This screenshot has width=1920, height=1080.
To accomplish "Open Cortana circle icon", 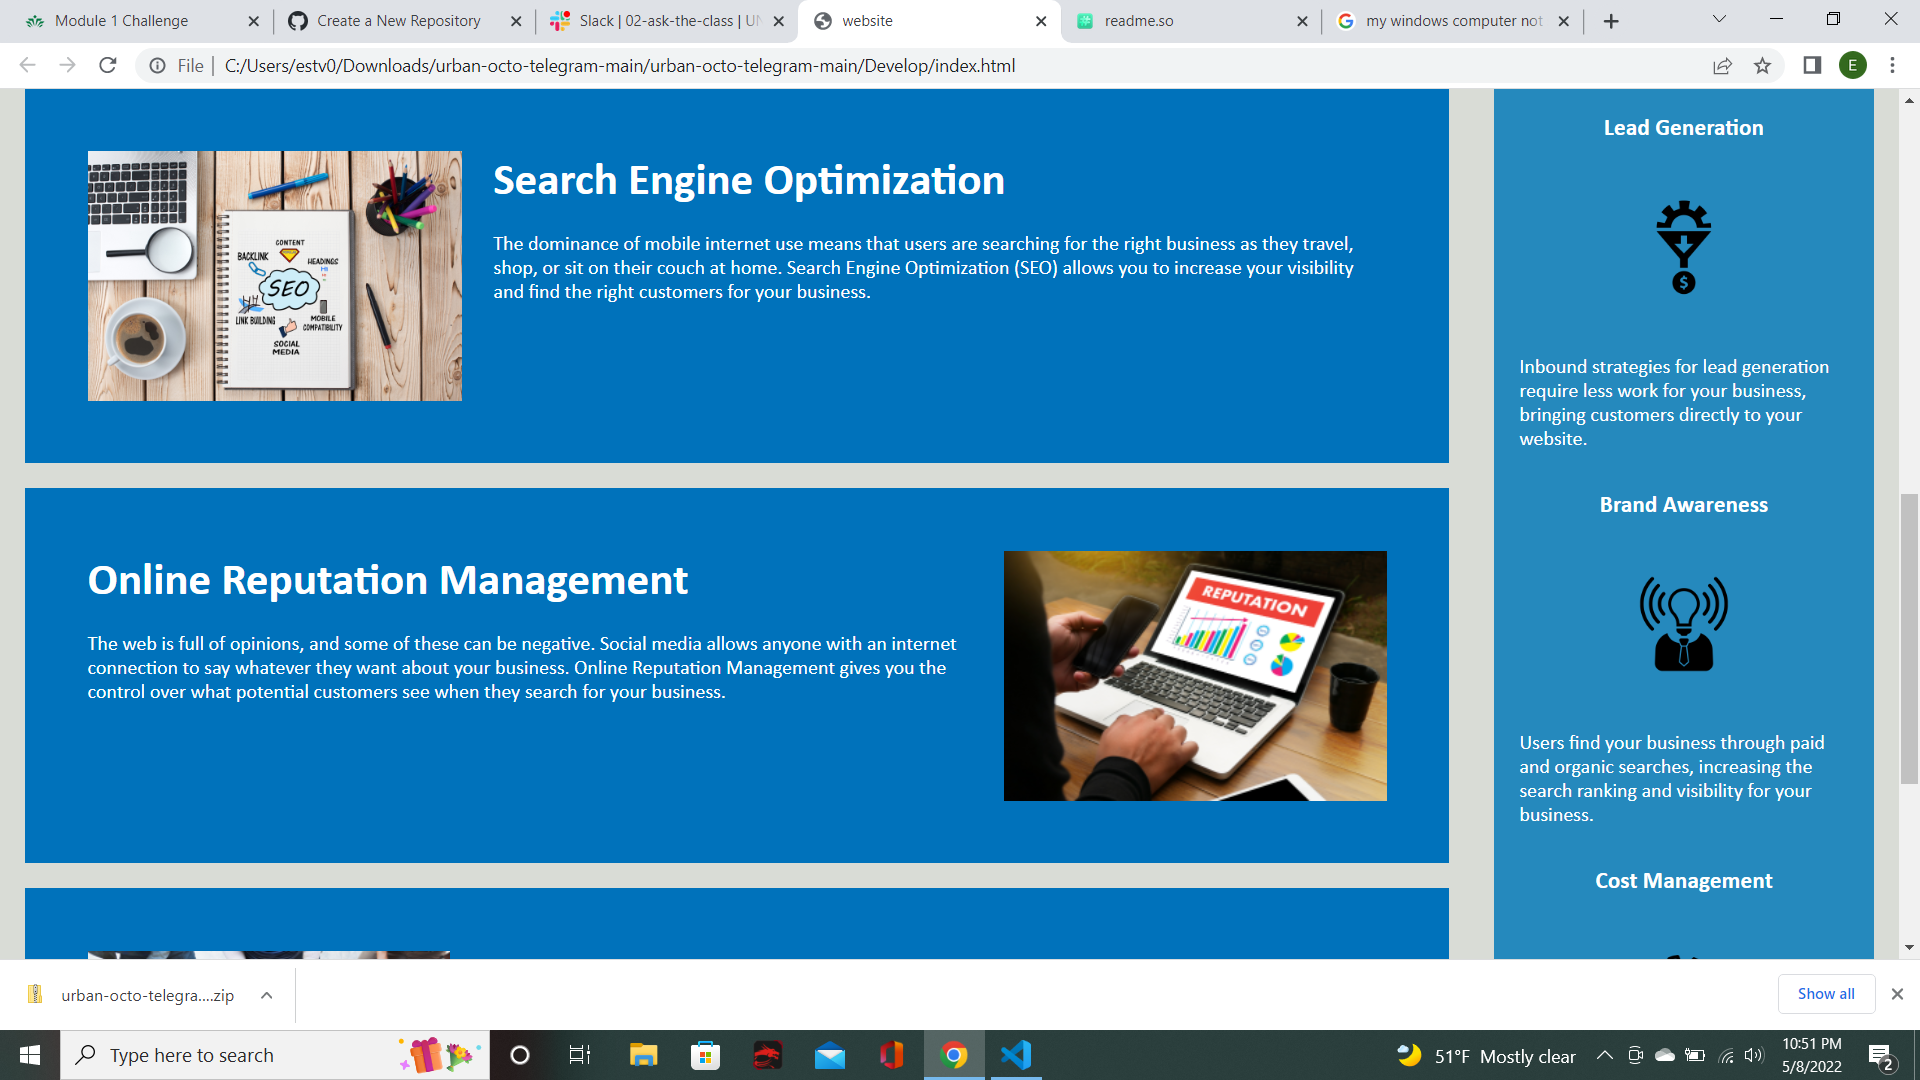I will tap(519, 1055).
